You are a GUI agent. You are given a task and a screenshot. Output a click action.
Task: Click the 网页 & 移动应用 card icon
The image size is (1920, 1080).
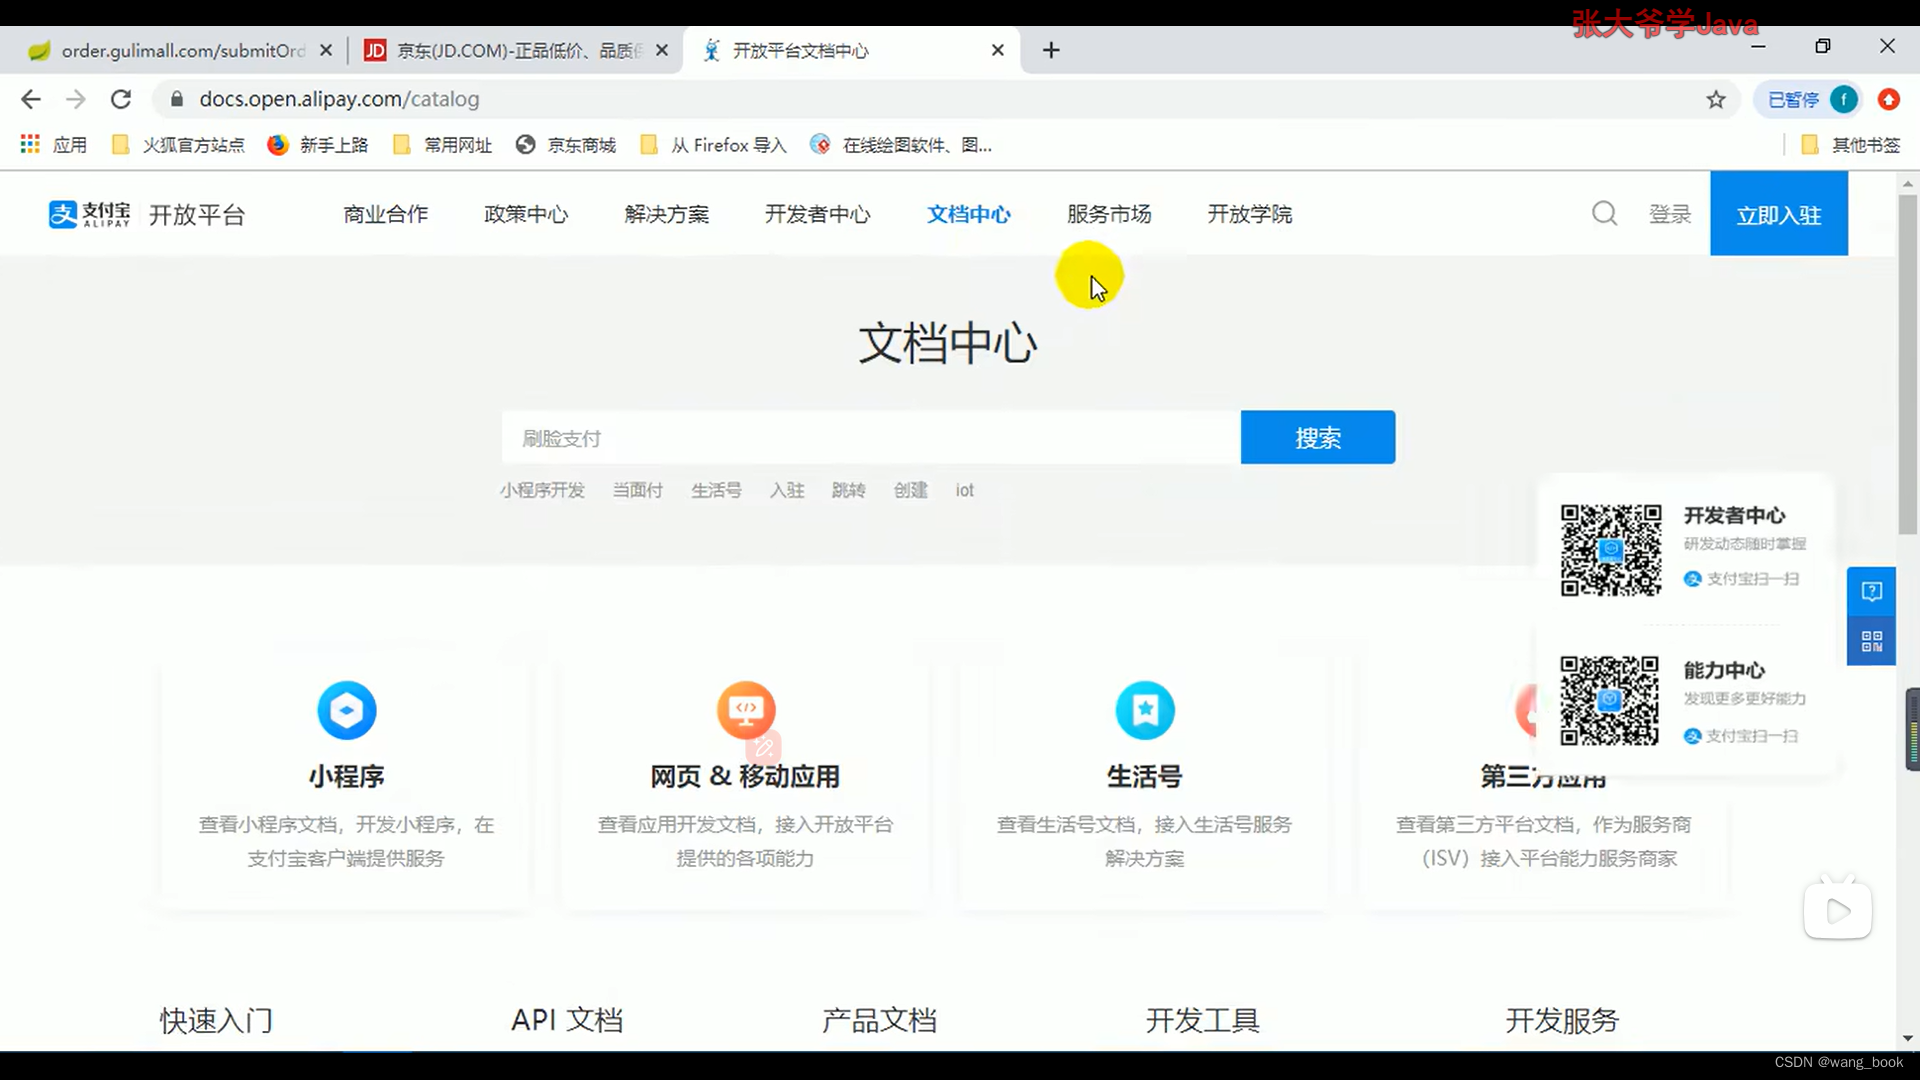pyautogui.click(x=746, y=710)
